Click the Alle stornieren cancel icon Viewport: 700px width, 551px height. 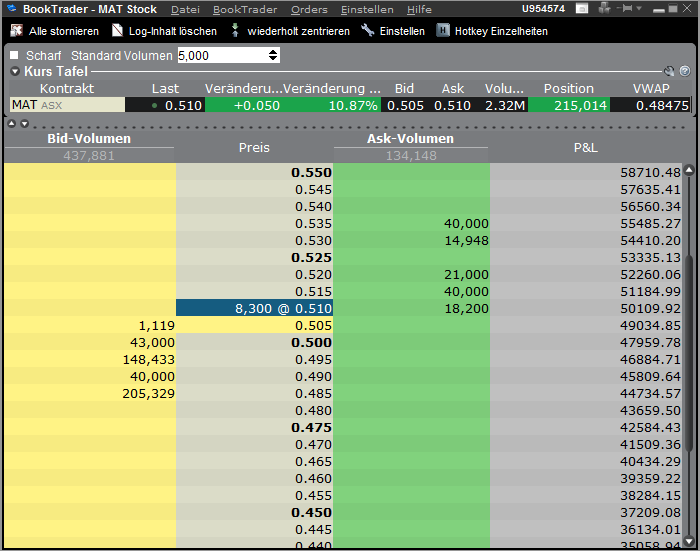[x=17, y=30]
